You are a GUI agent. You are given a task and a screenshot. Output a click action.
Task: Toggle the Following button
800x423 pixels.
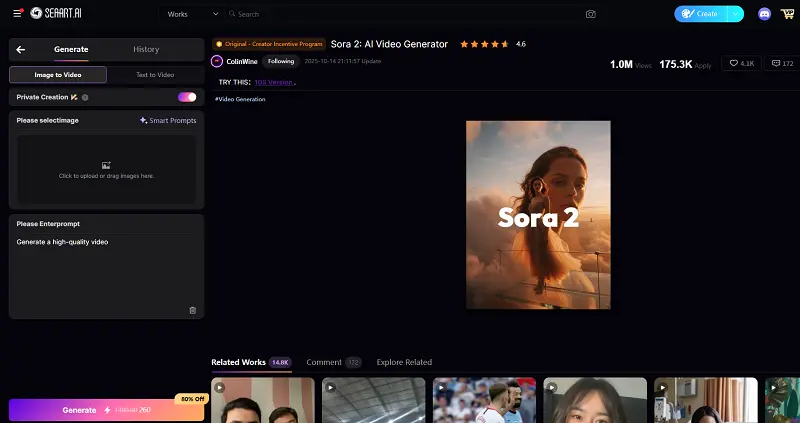(x=281, y=61)
